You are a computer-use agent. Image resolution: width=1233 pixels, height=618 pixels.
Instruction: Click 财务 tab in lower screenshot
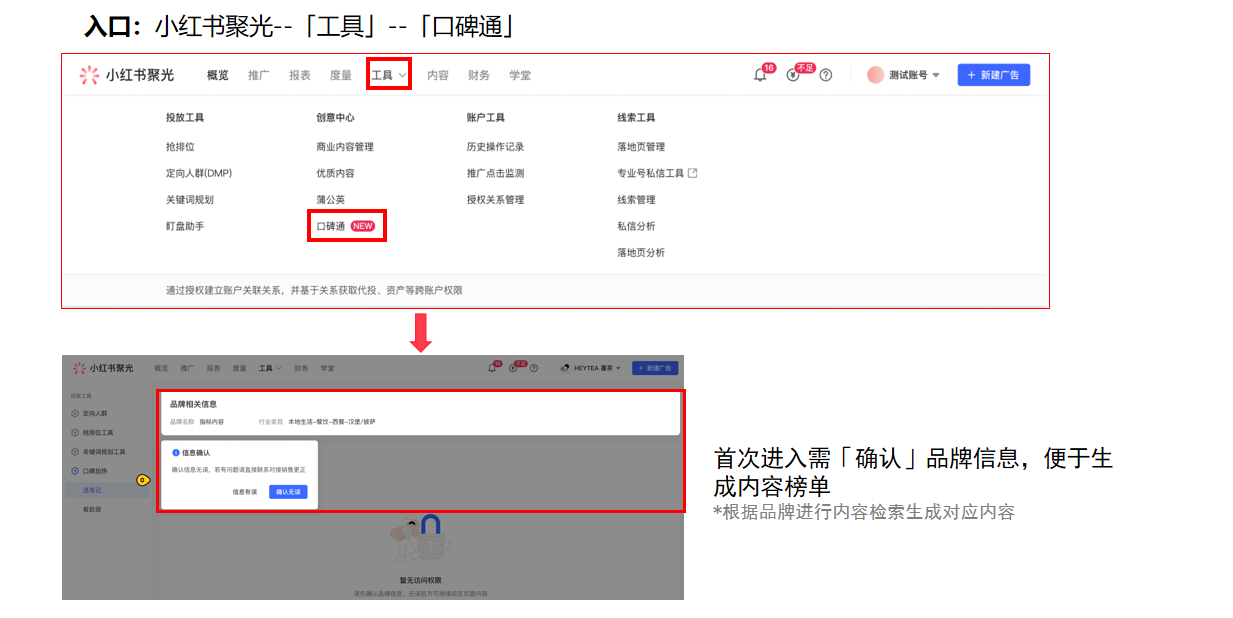[x=301, y=368]
